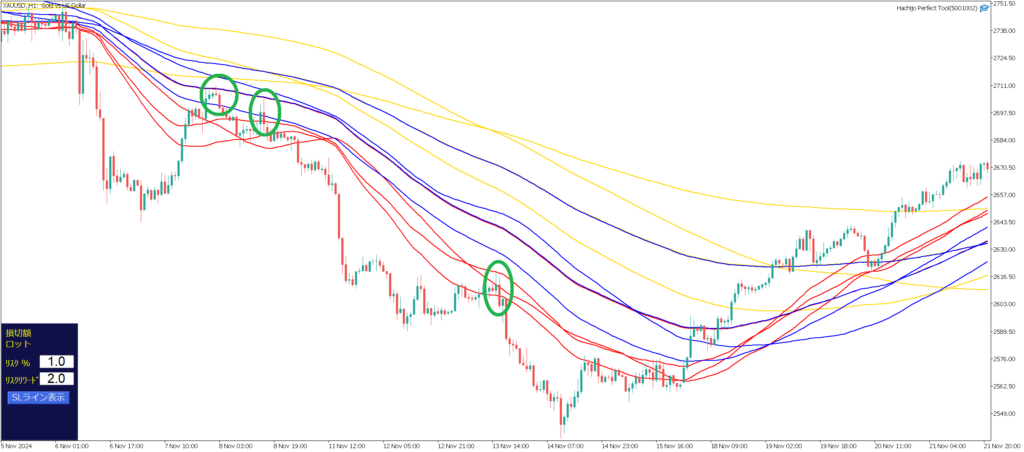Click the SLライン表示 button
Screen dimensions: 1024x452
38,397
